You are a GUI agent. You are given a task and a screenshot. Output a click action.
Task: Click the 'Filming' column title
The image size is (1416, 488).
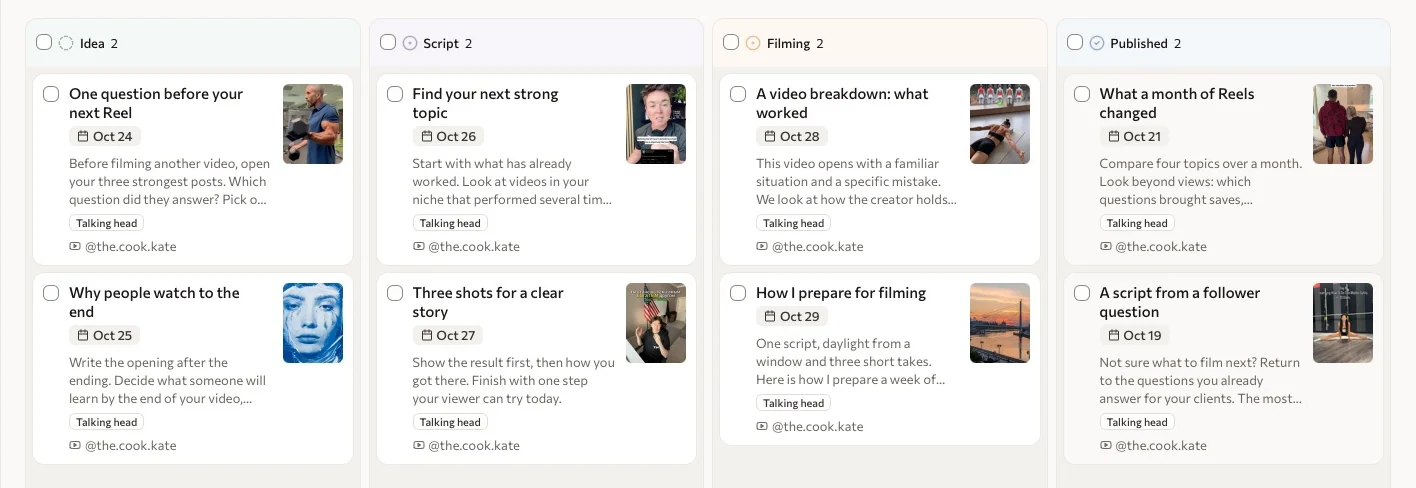pos(788,43)
